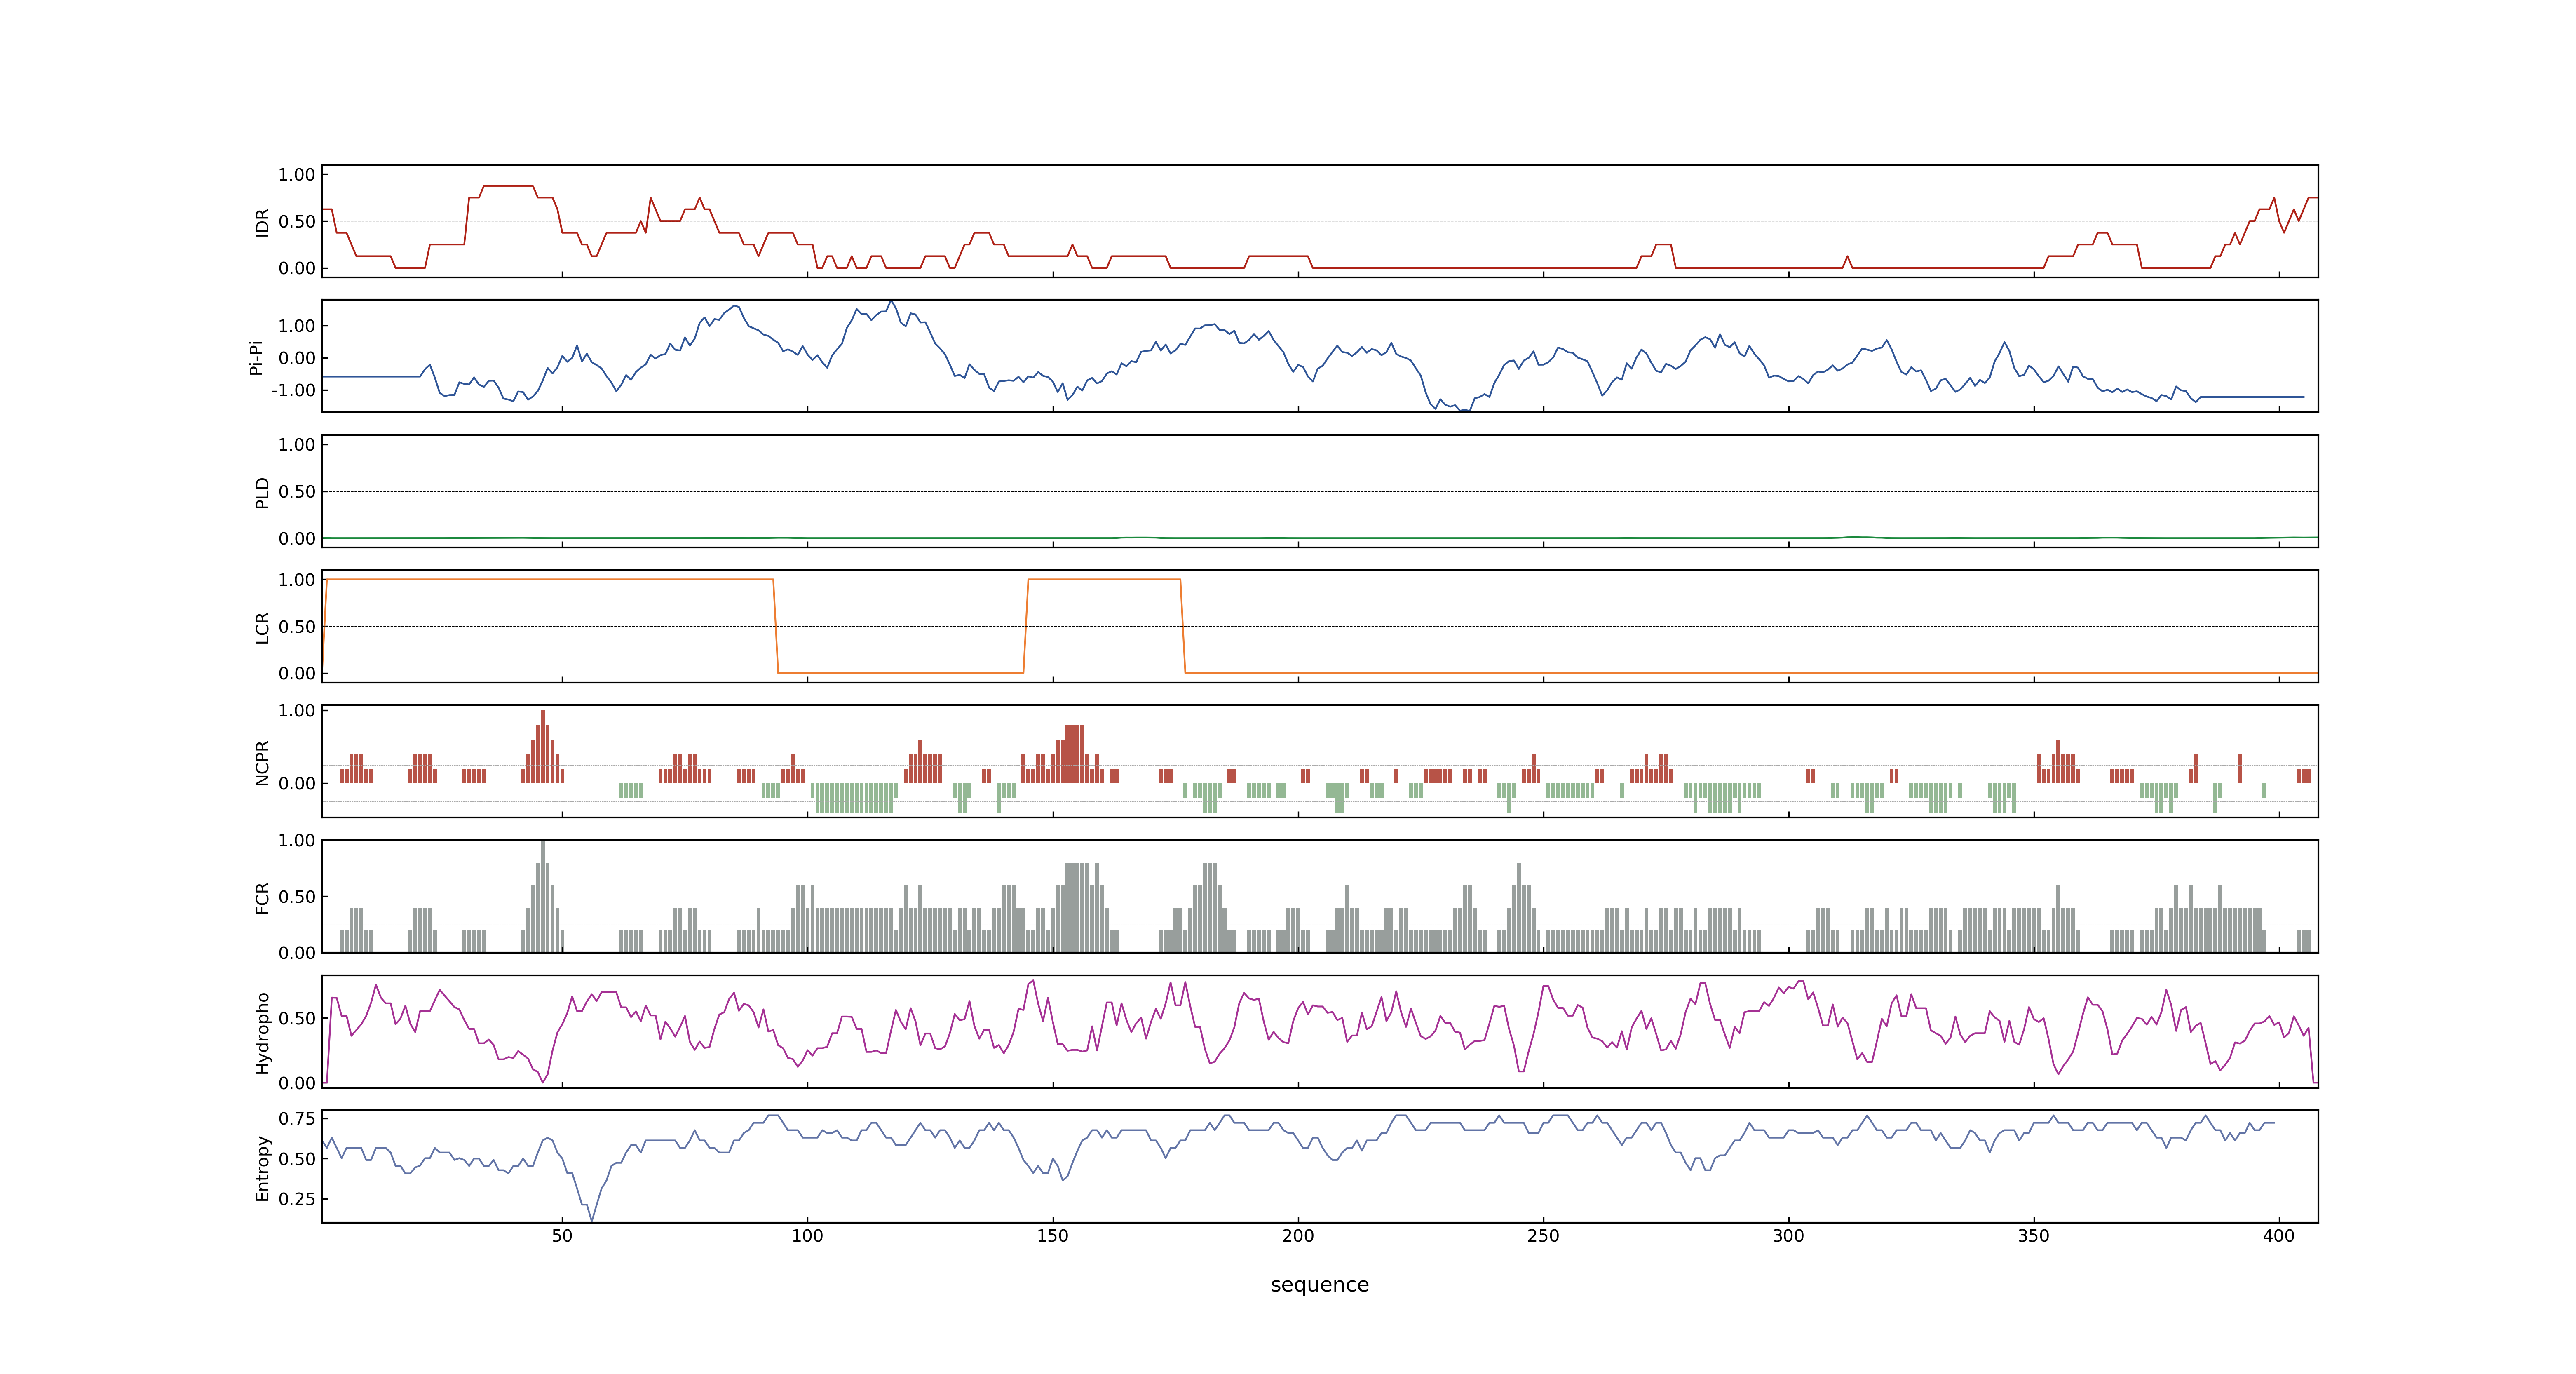The width and height of the screenshot is (2576, 1374).
Task: Click x-axis tick label 250
Action: 1543,1236
